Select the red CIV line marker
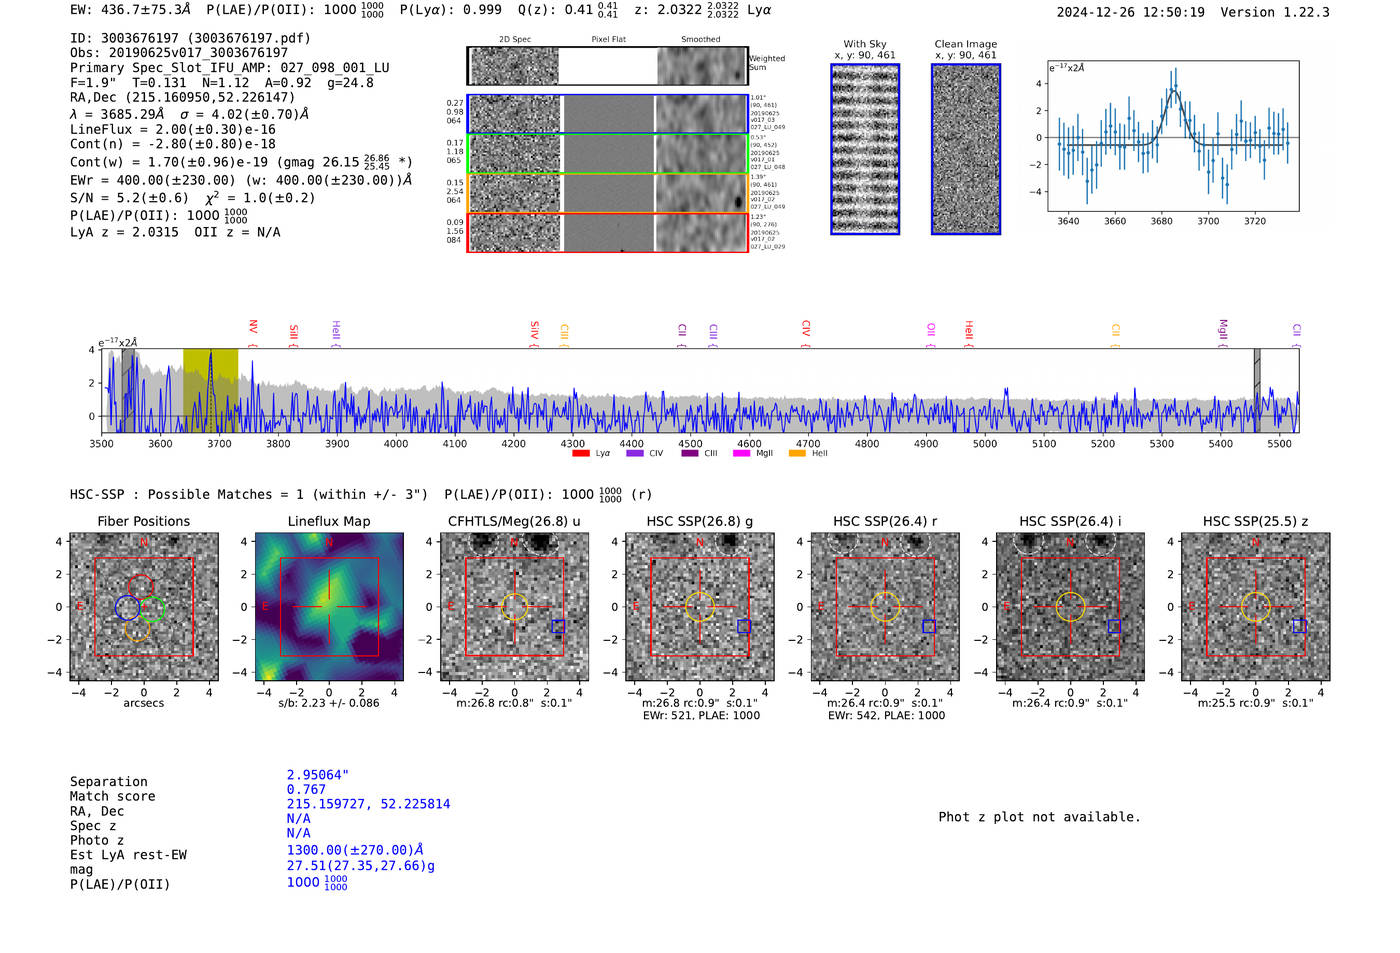Image resolution: width=1400 pixels, height=953 pixels. tap(805, 334)
